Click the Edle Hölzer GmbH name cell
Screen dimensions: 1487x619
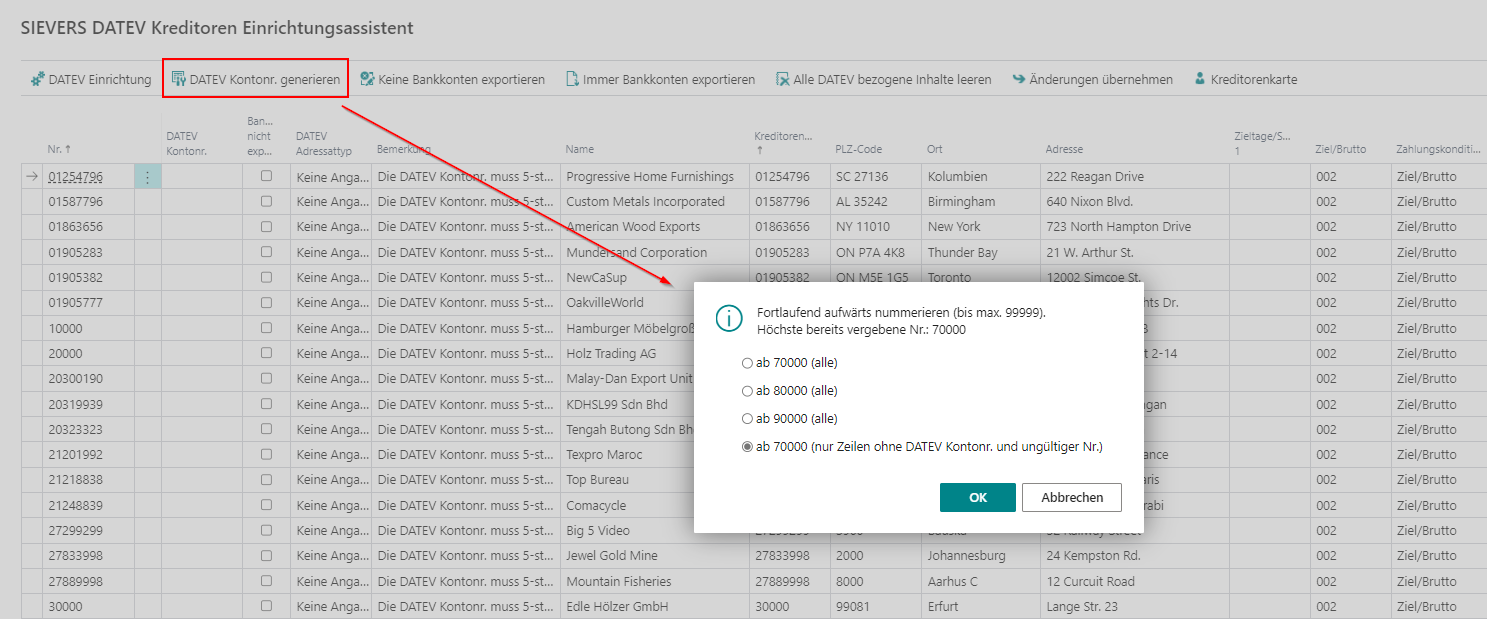(616, 606)
